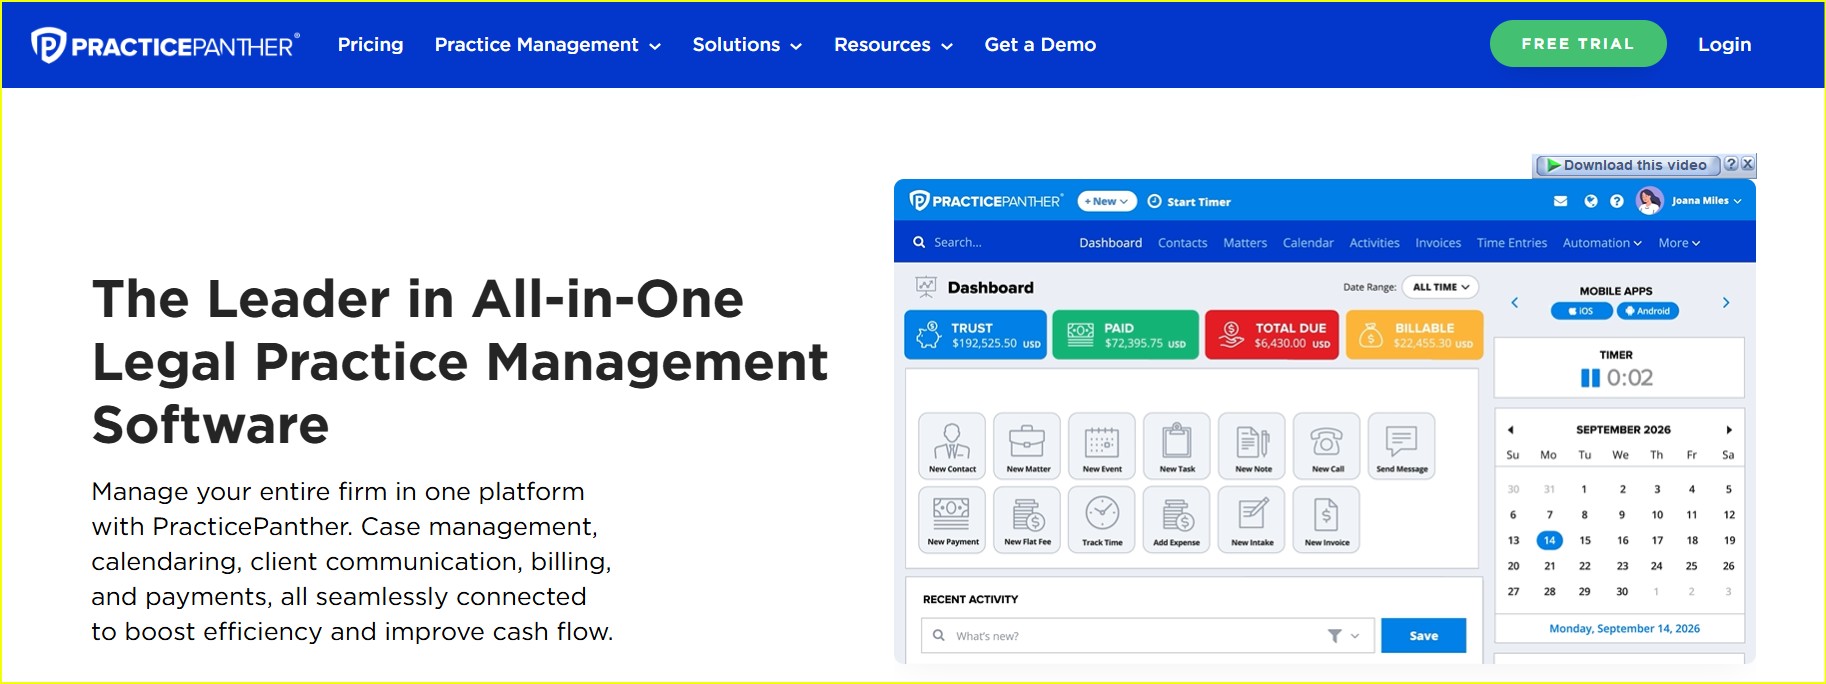Screen dimensions: 1826x684
Task: Click the New Intake icon
Action: [1252, 520]
